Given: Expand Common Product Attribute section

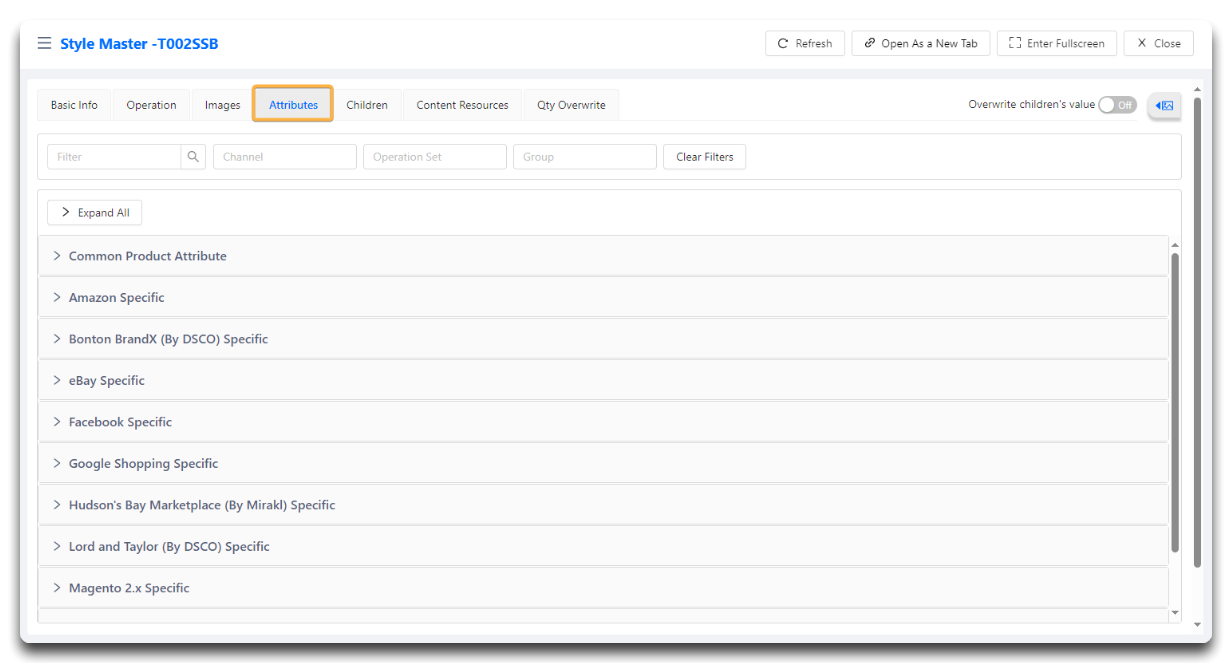Looking at the screenshot, I should click(x=603, y=256).
